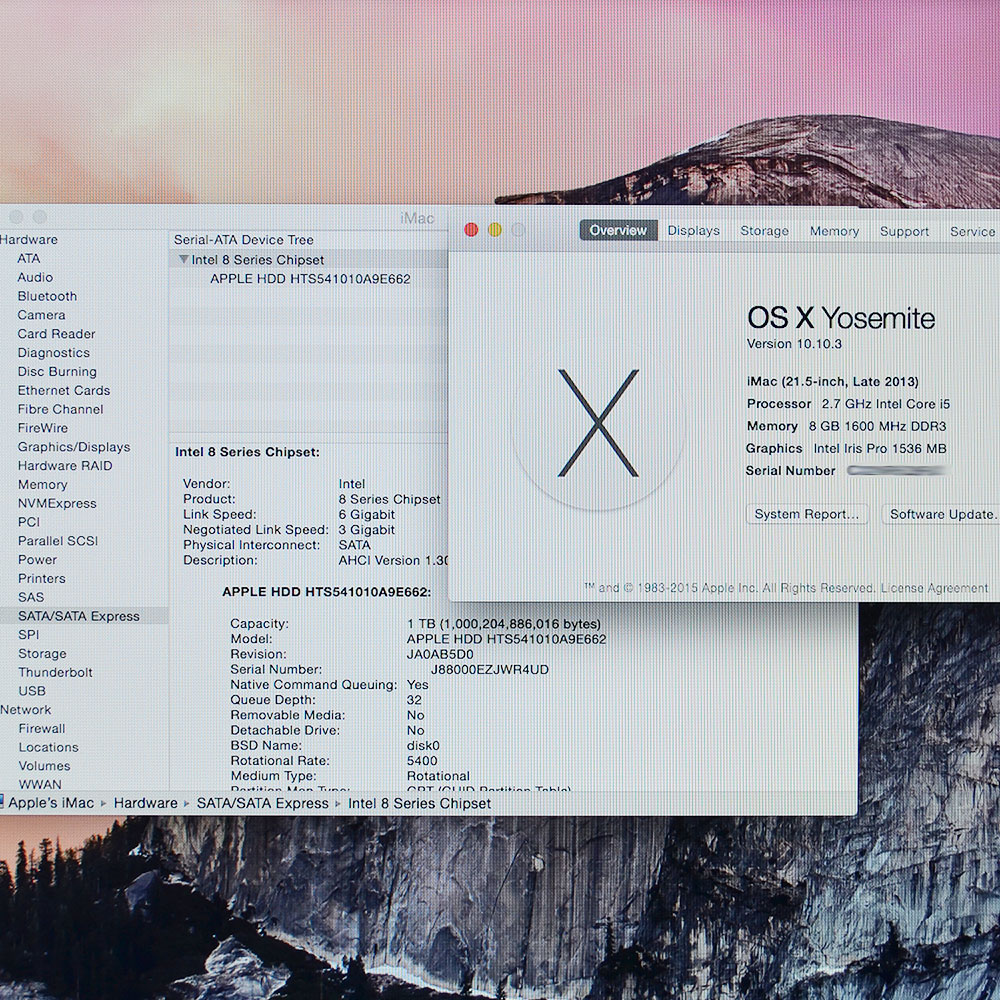Click Intel 8 Series Chipset in path bar

tap(419, 803)
